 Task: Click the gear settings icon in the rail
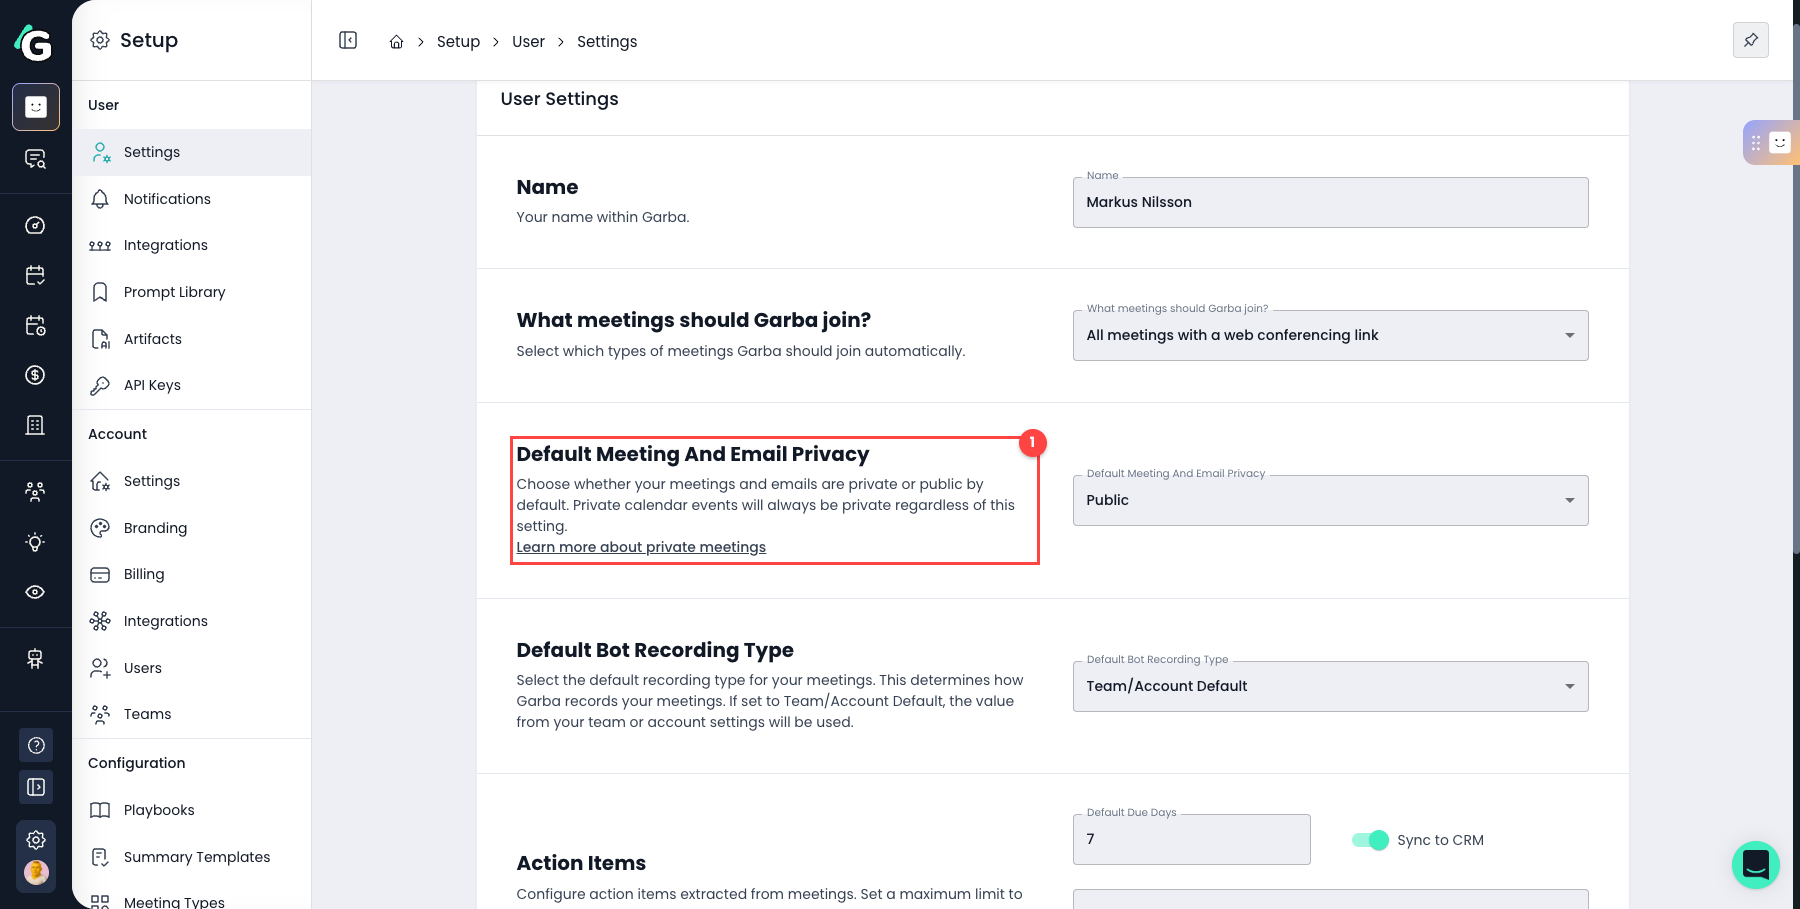36,840
